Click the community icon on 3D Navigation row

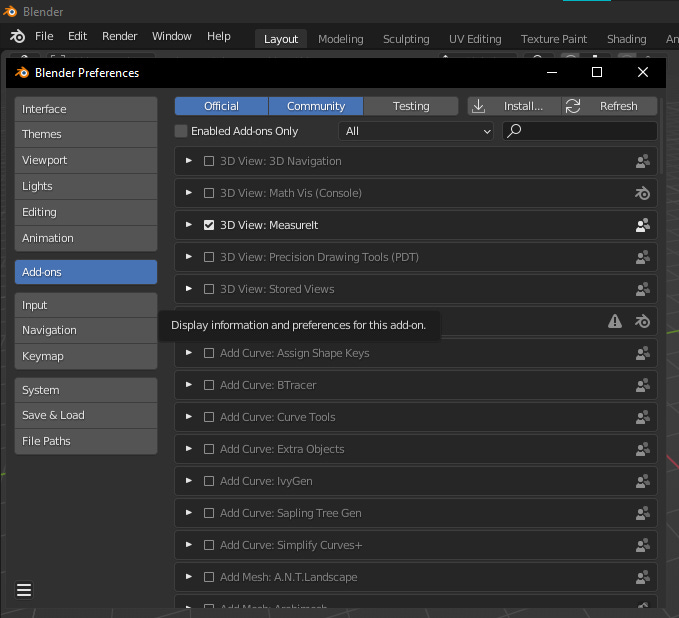pyautogui.click(x=643, y=161)
